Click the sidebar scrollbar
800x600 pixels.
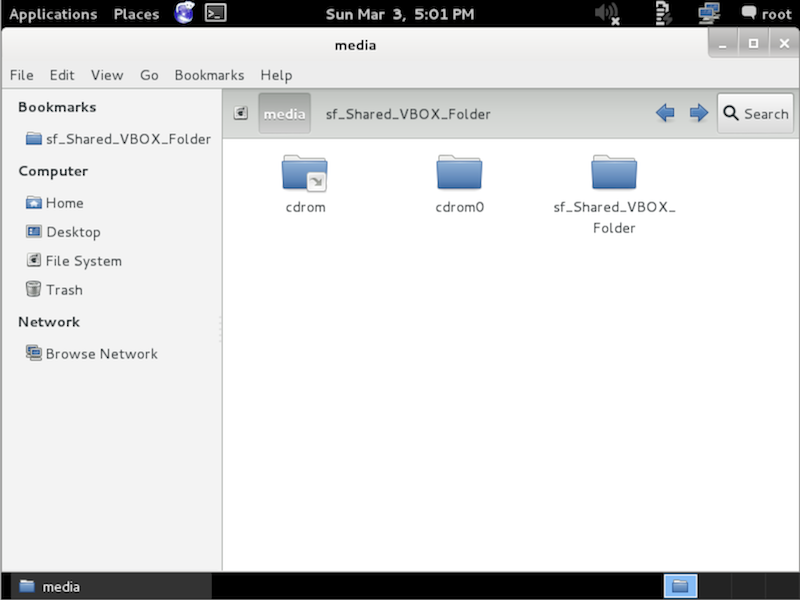point(218,330)
